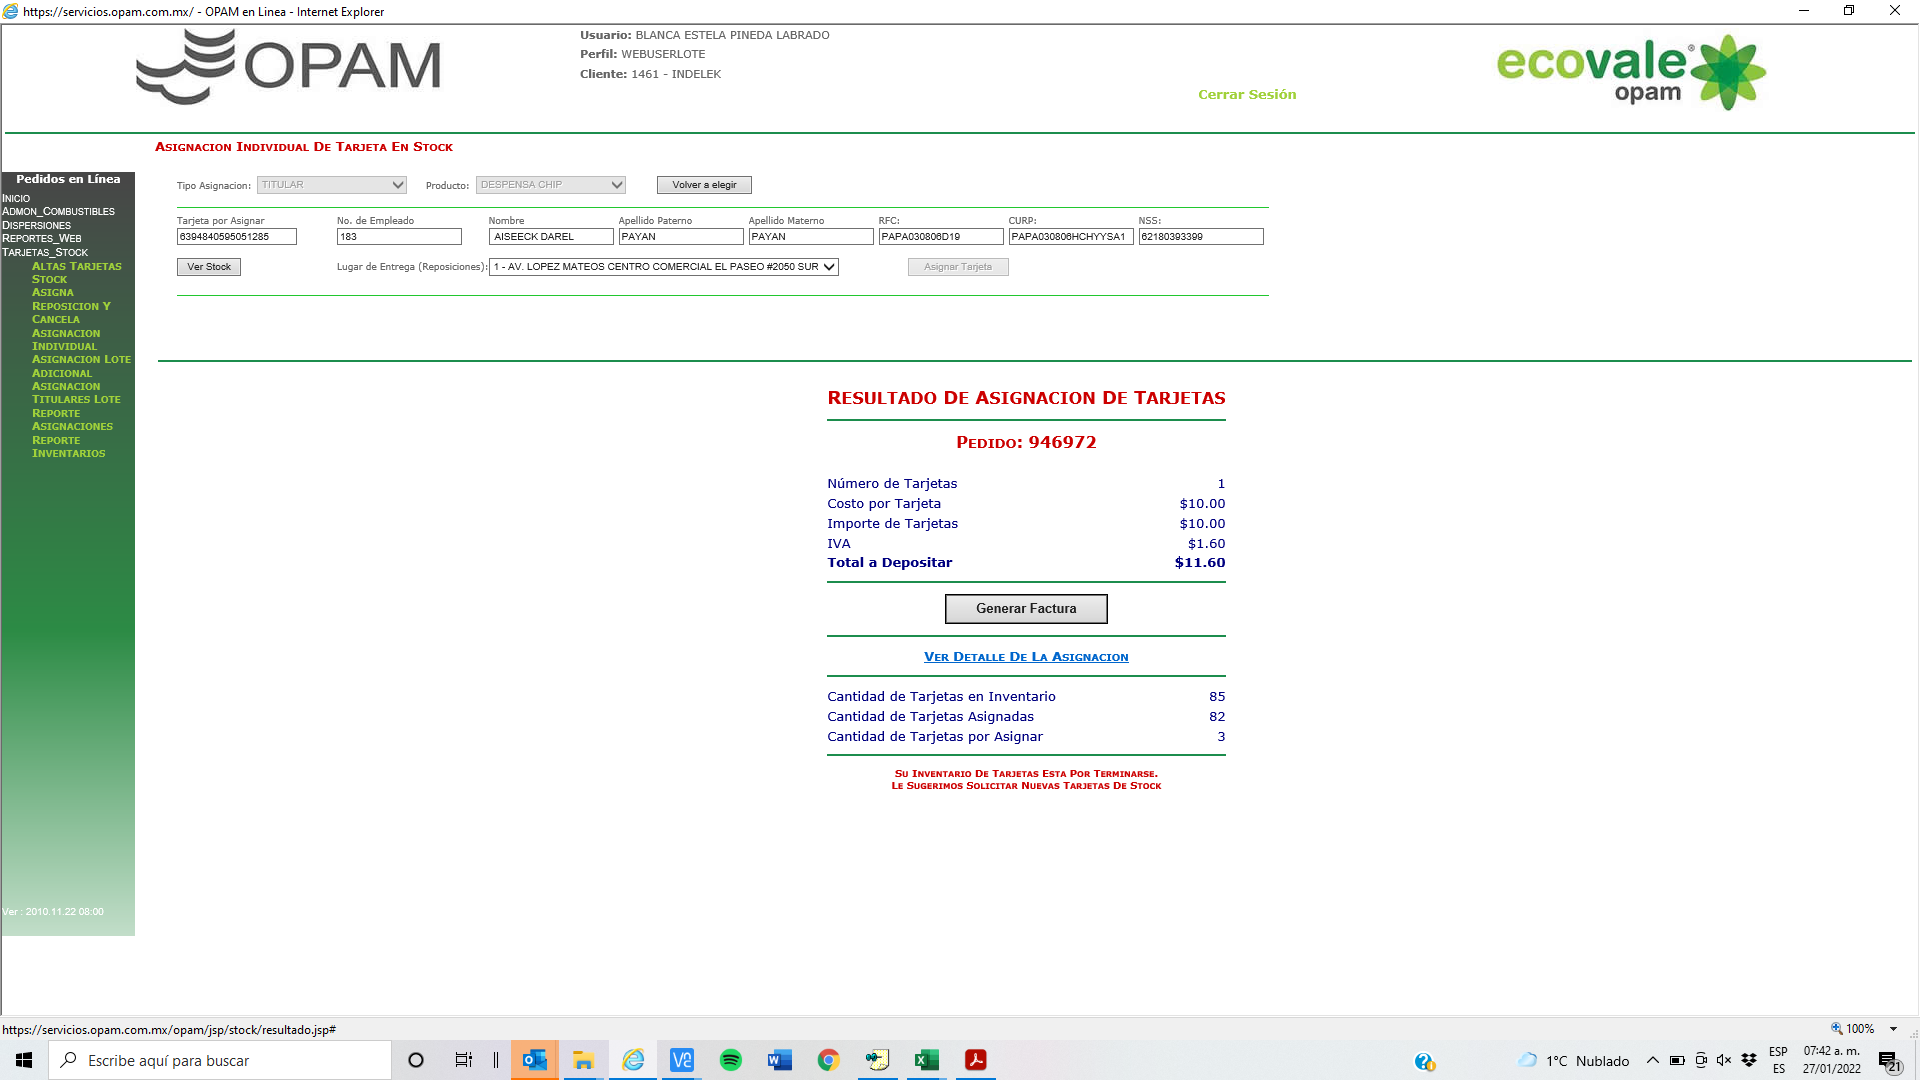
Task: Select Altas Tarjetas Stock submenu
Action: point(76,273)
